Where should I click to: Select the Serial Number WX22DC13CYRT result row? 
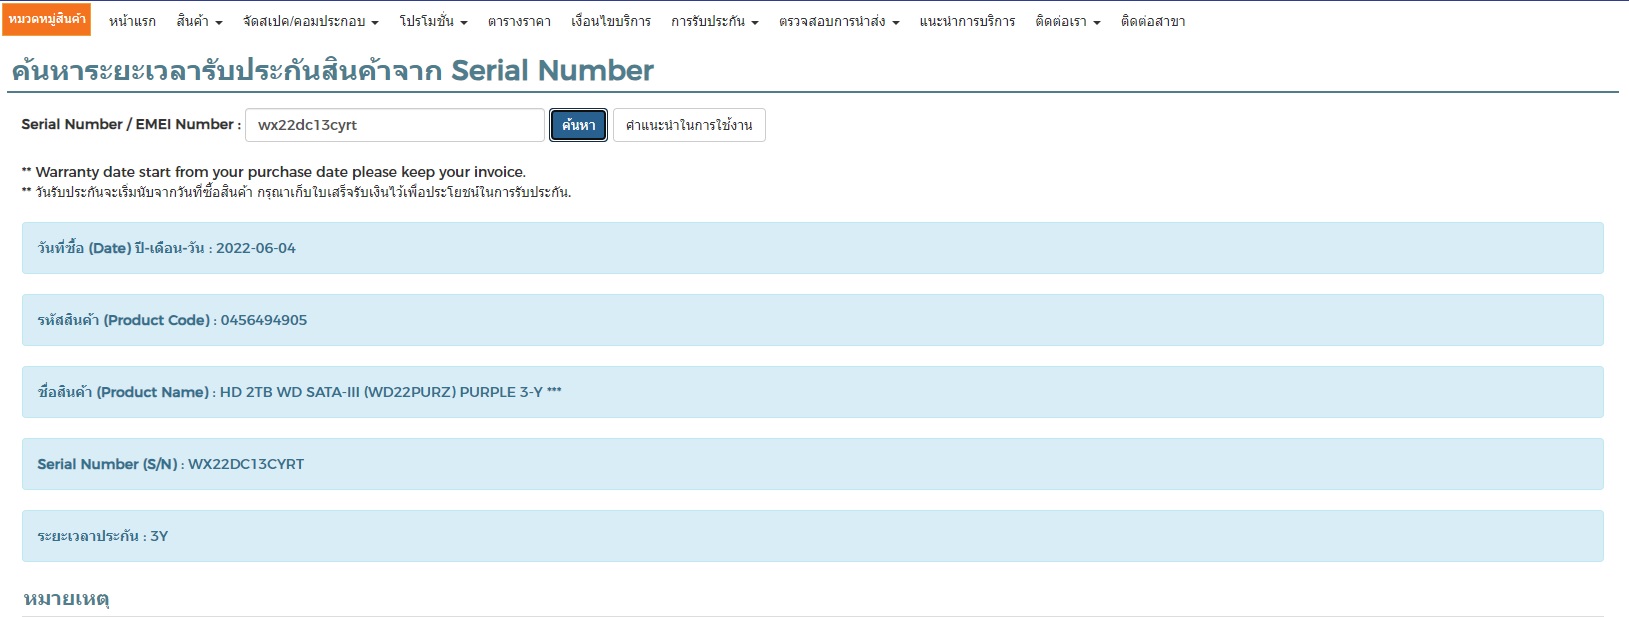812,464
